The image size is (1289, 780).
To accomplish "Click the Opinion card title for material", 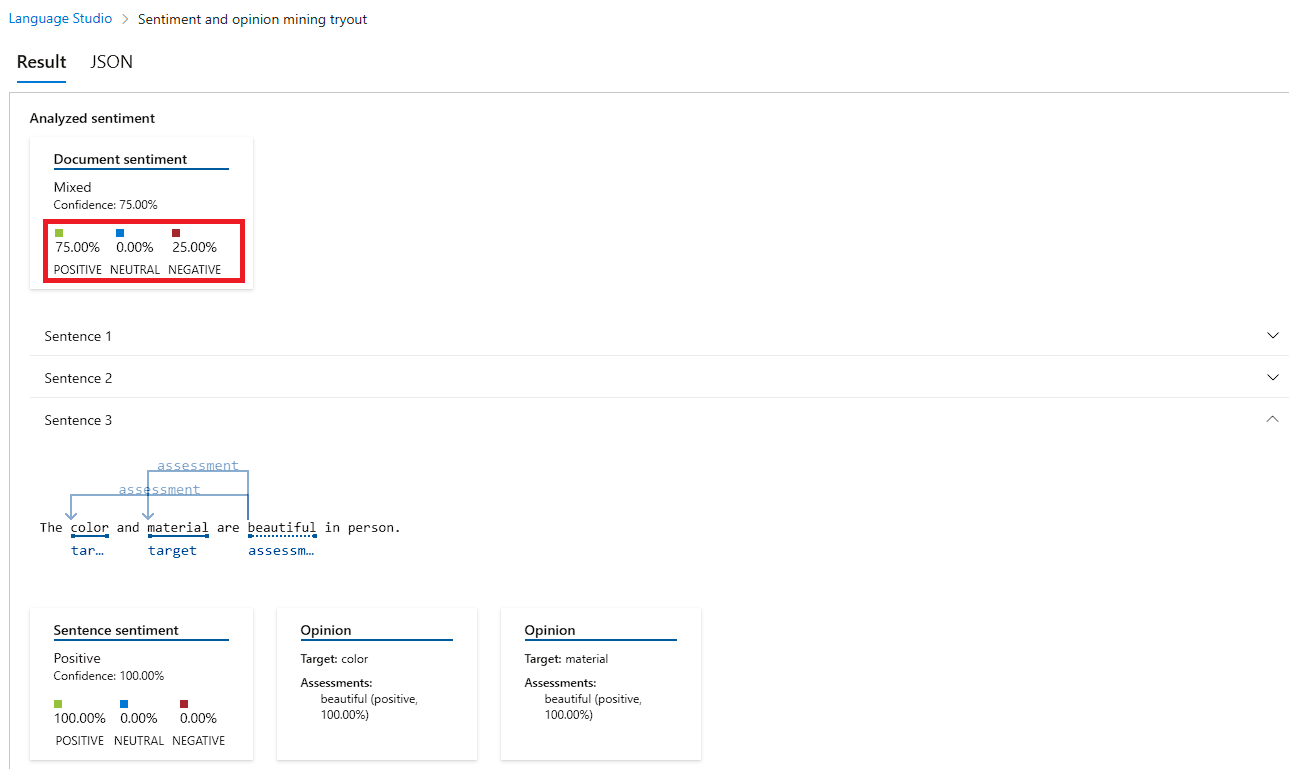I will tap(550, 630).
